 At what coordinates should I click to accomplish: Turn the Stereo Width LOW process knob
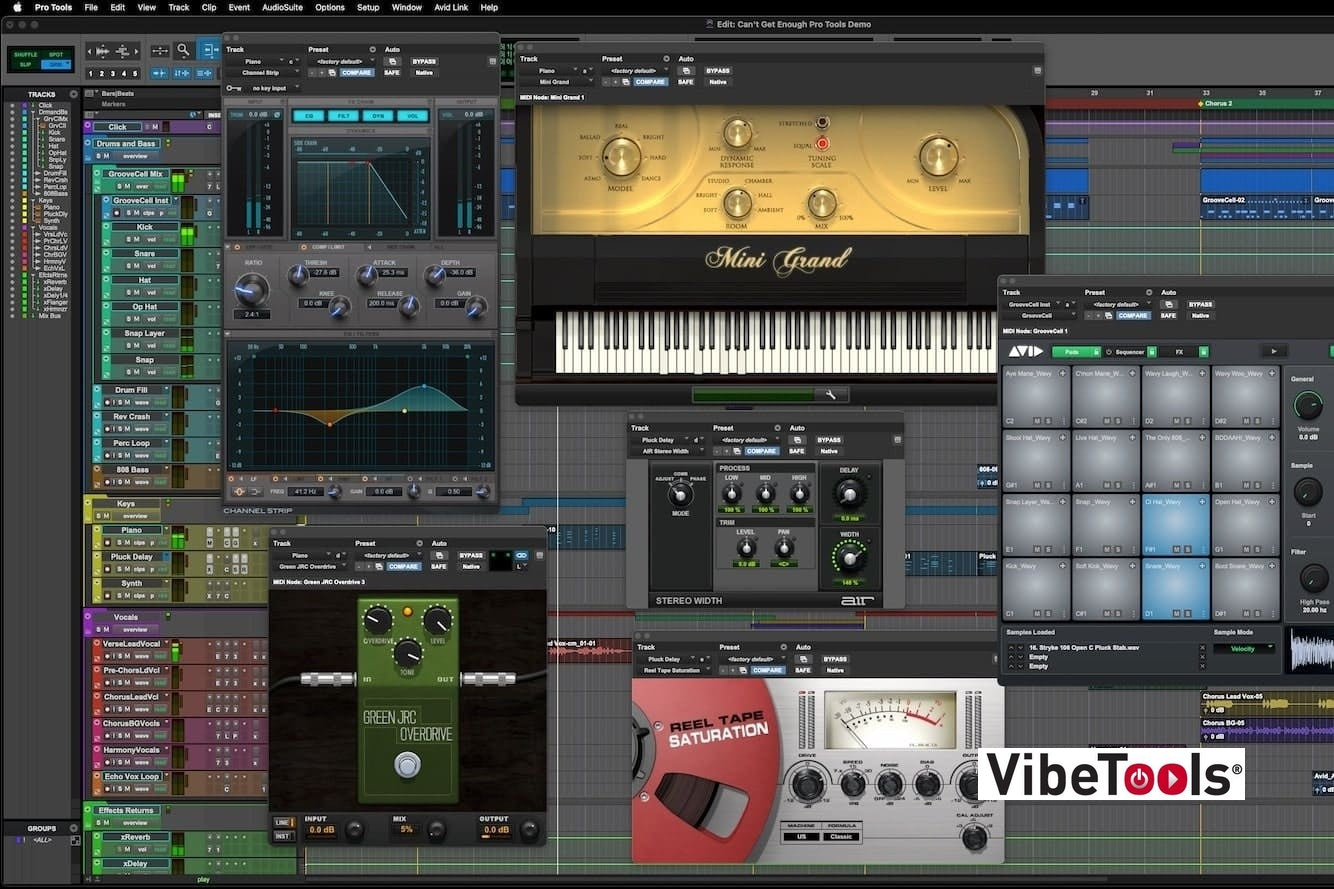(x=732, y=494)
